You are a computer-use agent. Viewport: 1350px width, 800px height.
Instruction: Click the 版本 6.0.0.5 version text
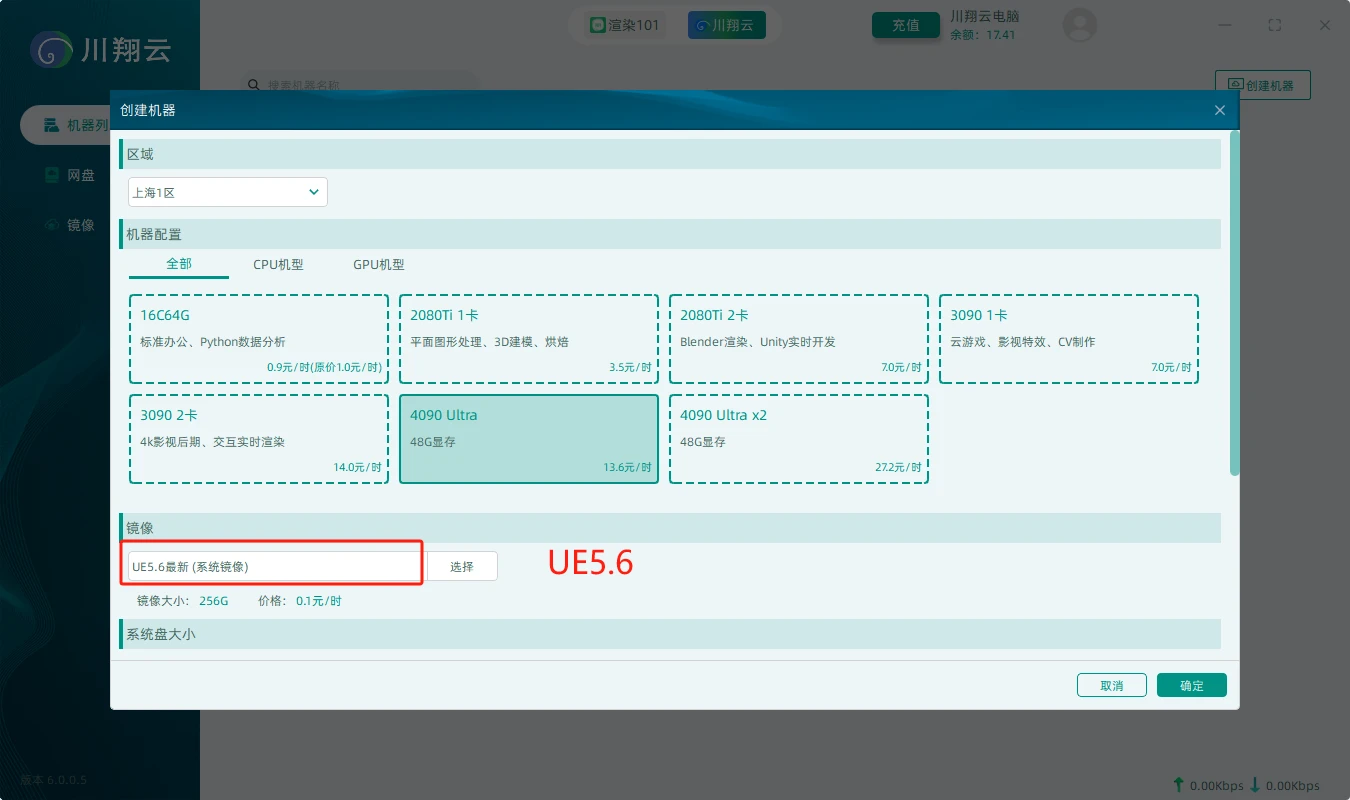pos(54,780)
